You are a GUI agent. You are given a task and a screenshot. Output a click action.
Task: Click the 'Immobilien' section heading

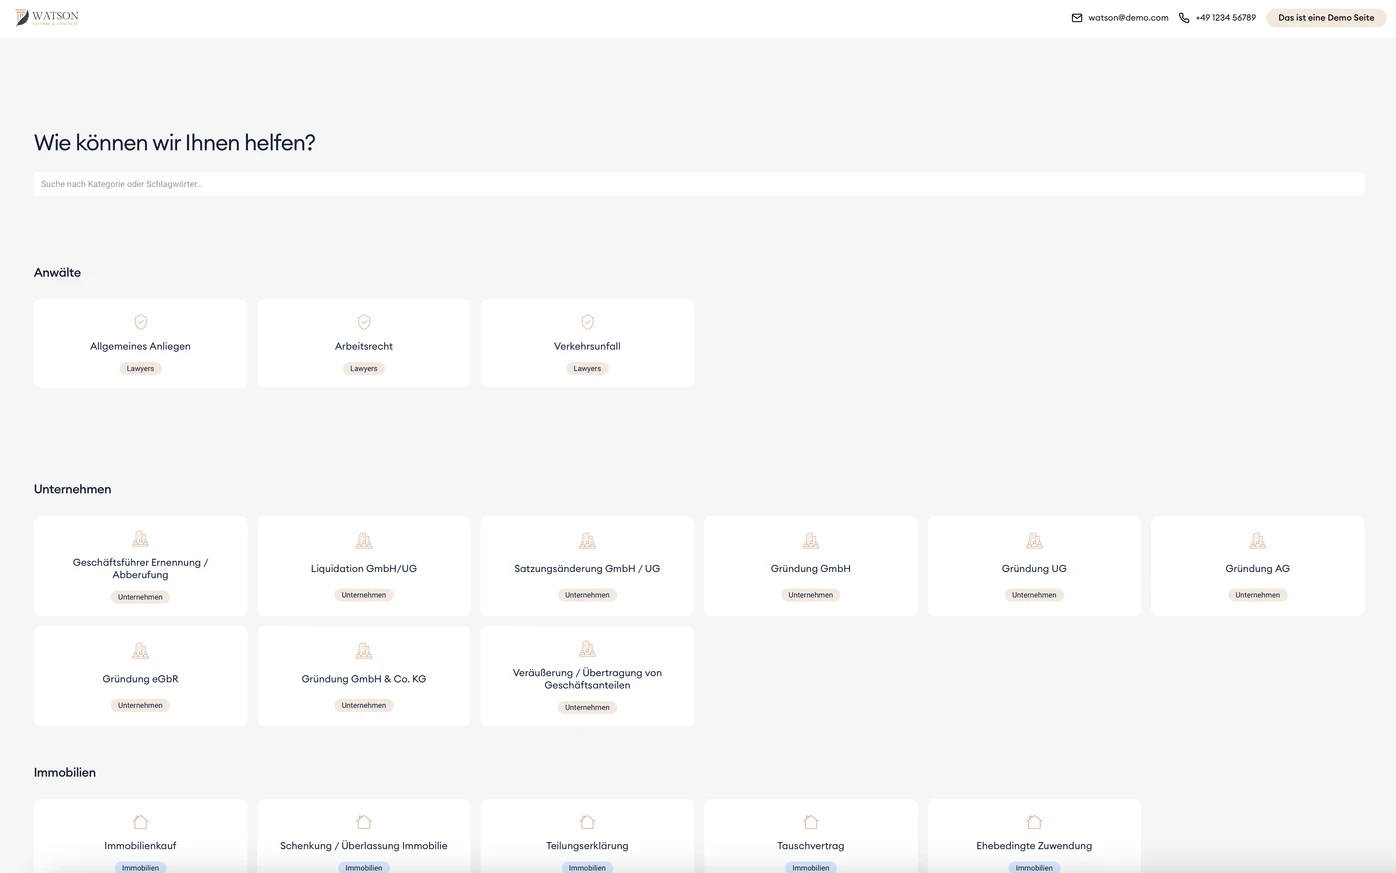point(65,773)
